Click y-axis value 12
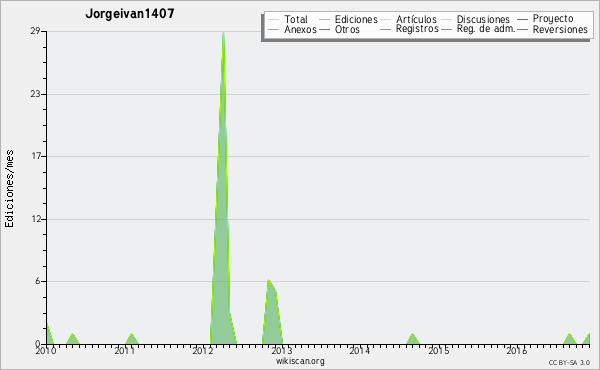 (x=36, y=219)
